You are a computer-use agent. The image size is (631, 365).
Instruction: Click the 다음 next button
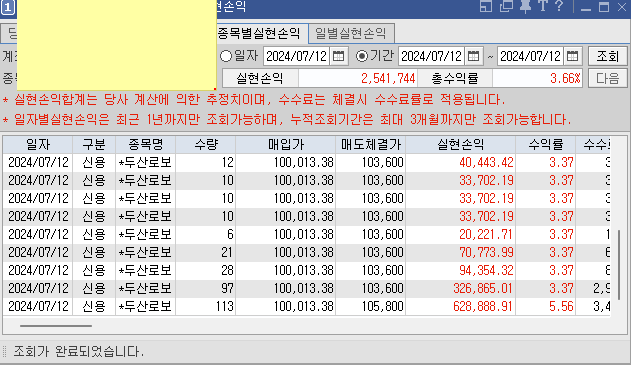(x=607, y=78)
